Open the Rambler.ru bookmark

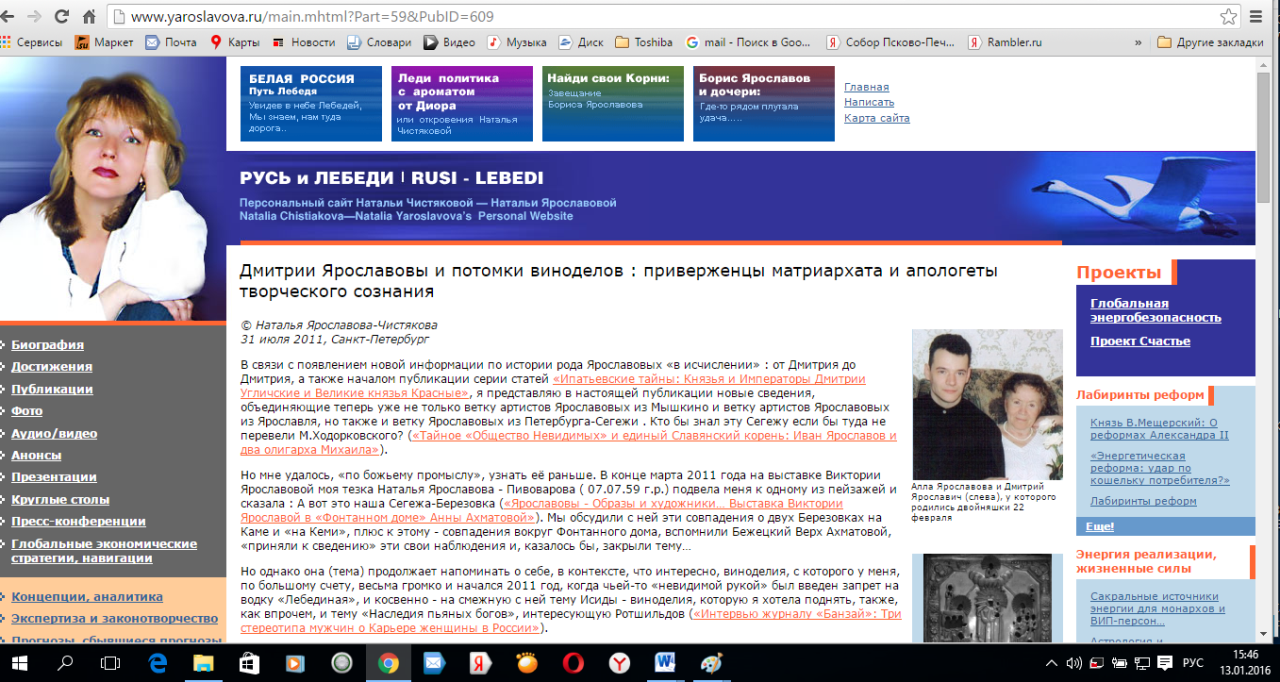[x=1005, y=43]
